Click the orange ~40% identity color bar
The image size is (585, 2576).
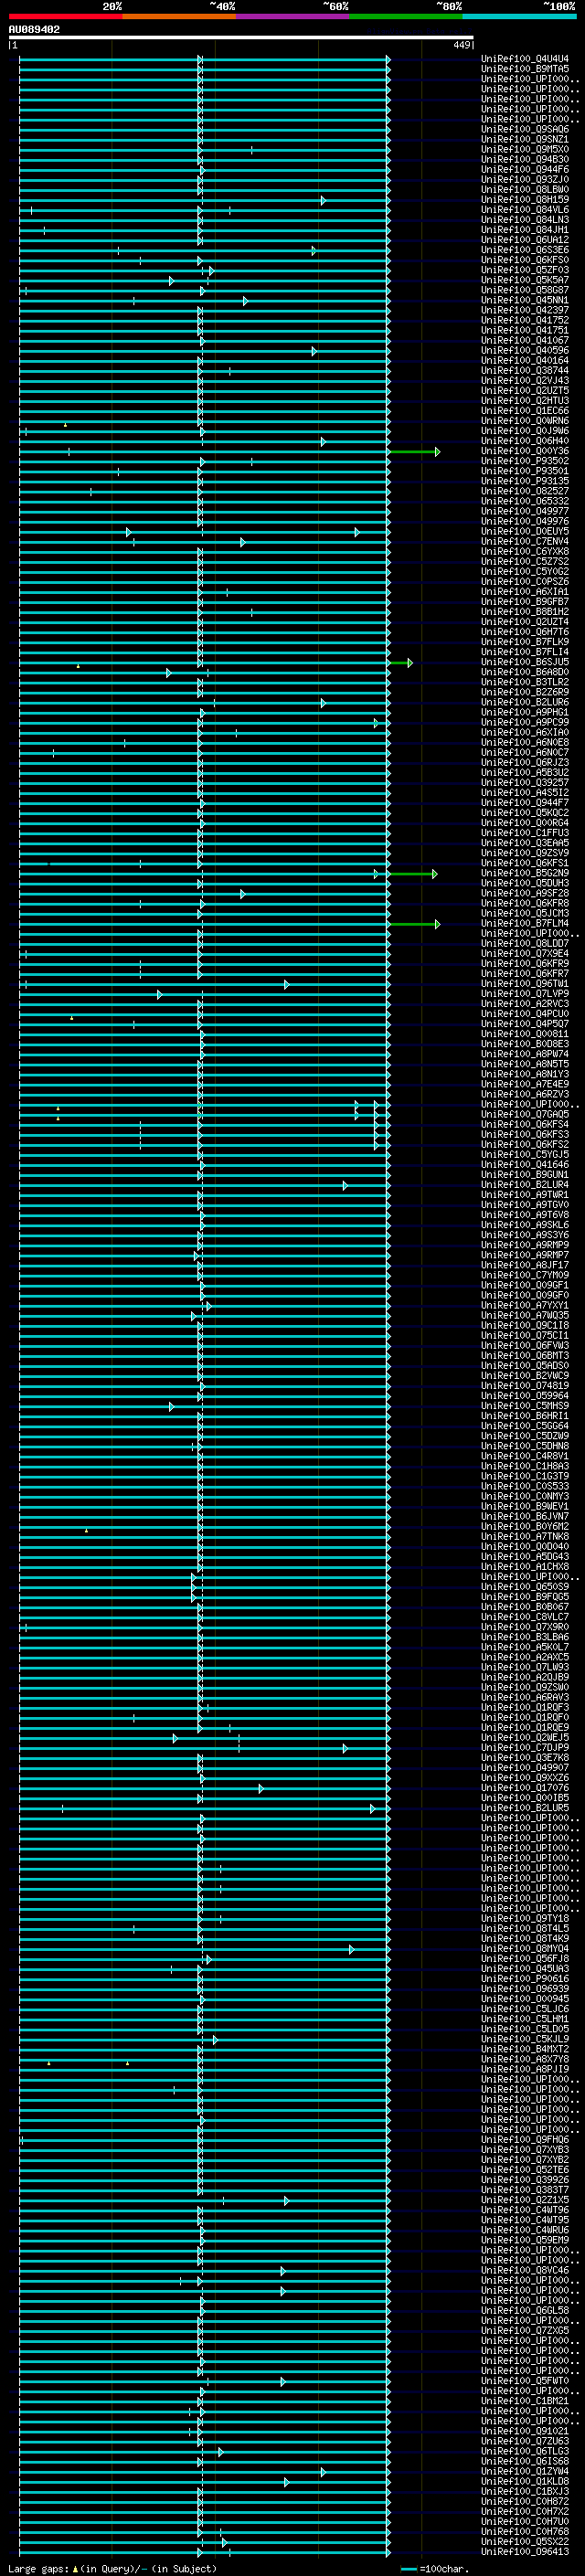pyautogui.click(x=179, y=16)
